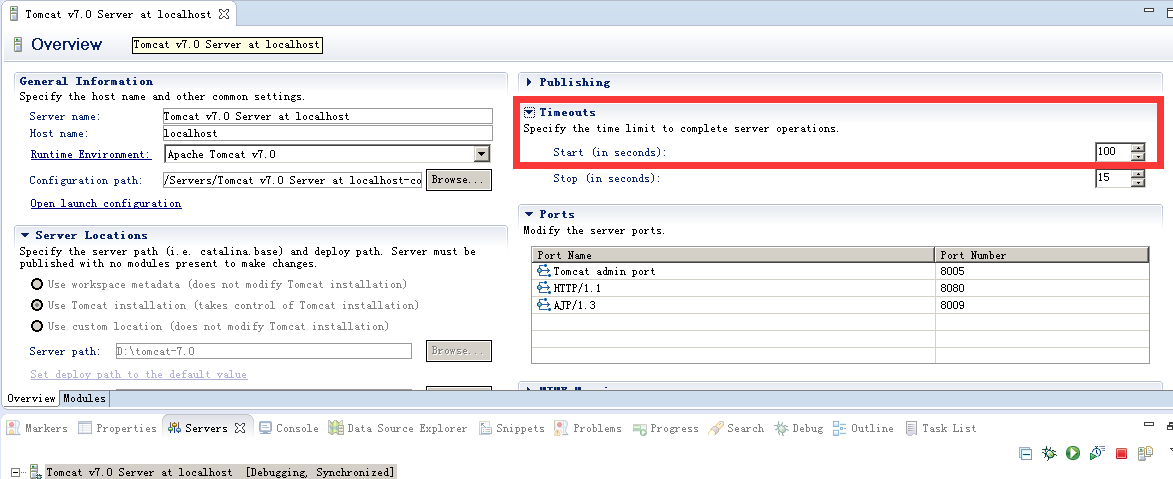Increase the Start timeout value

pyautogui.click(x=1138, y=147)
